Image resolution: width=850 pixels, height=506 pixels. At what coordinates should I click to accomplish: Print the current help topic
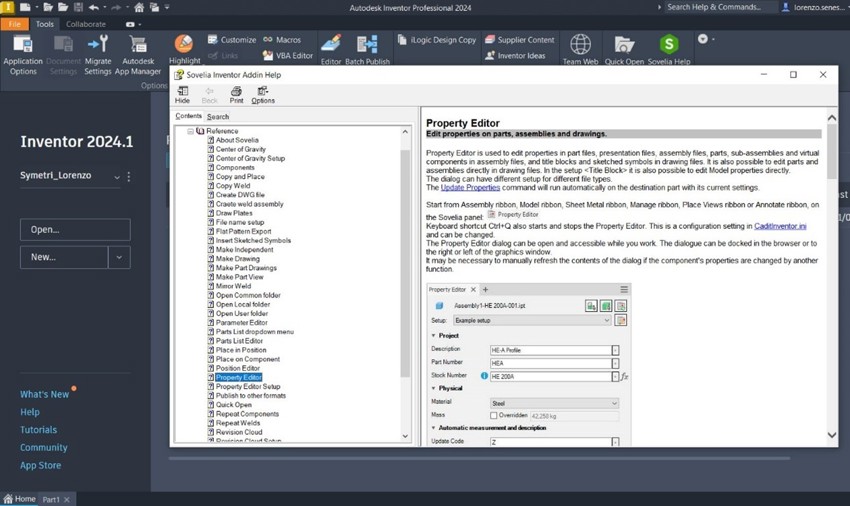(x=236, y=95)
